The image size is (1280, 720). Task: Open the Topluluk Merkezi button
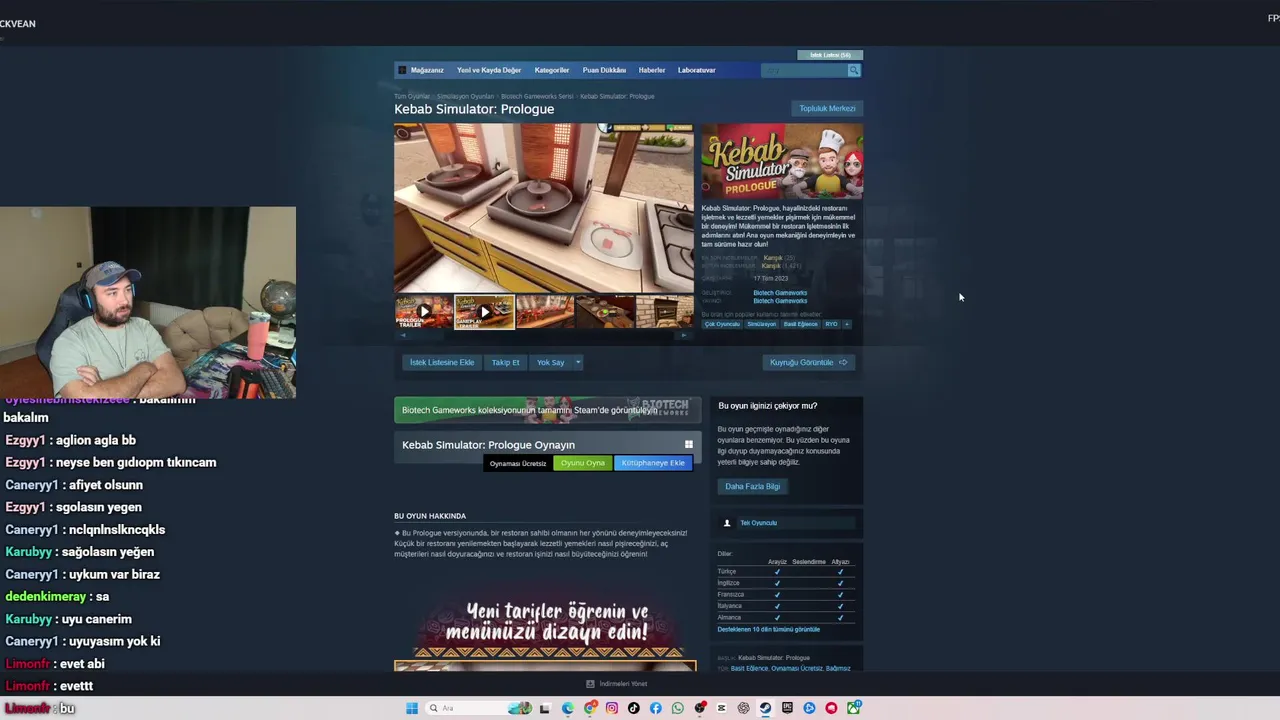tap(827, 108)
